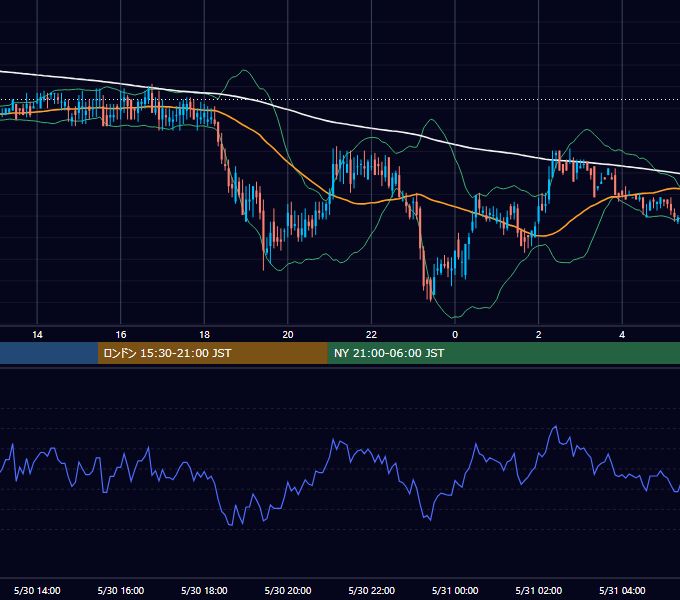Click the 5/31 00:00 date label
Viewport: 680px width, 600px height.
coord(455,590)
